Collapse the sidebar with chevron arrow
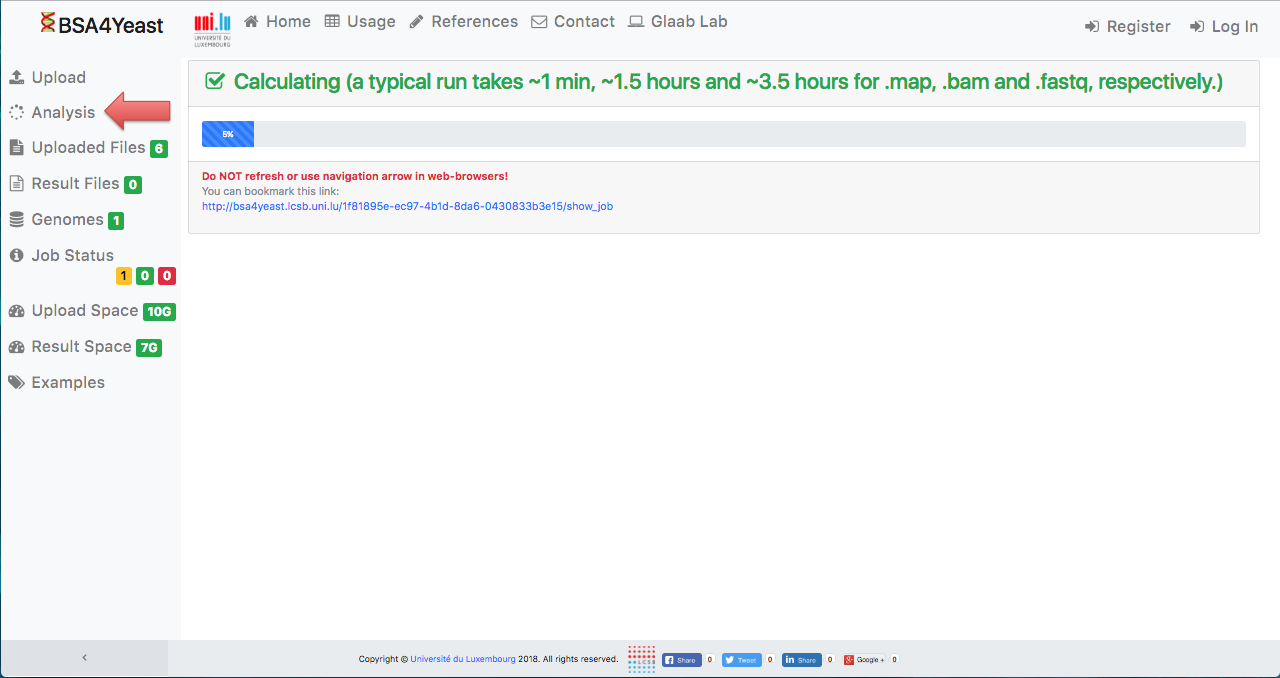 (x=84, y=658)
